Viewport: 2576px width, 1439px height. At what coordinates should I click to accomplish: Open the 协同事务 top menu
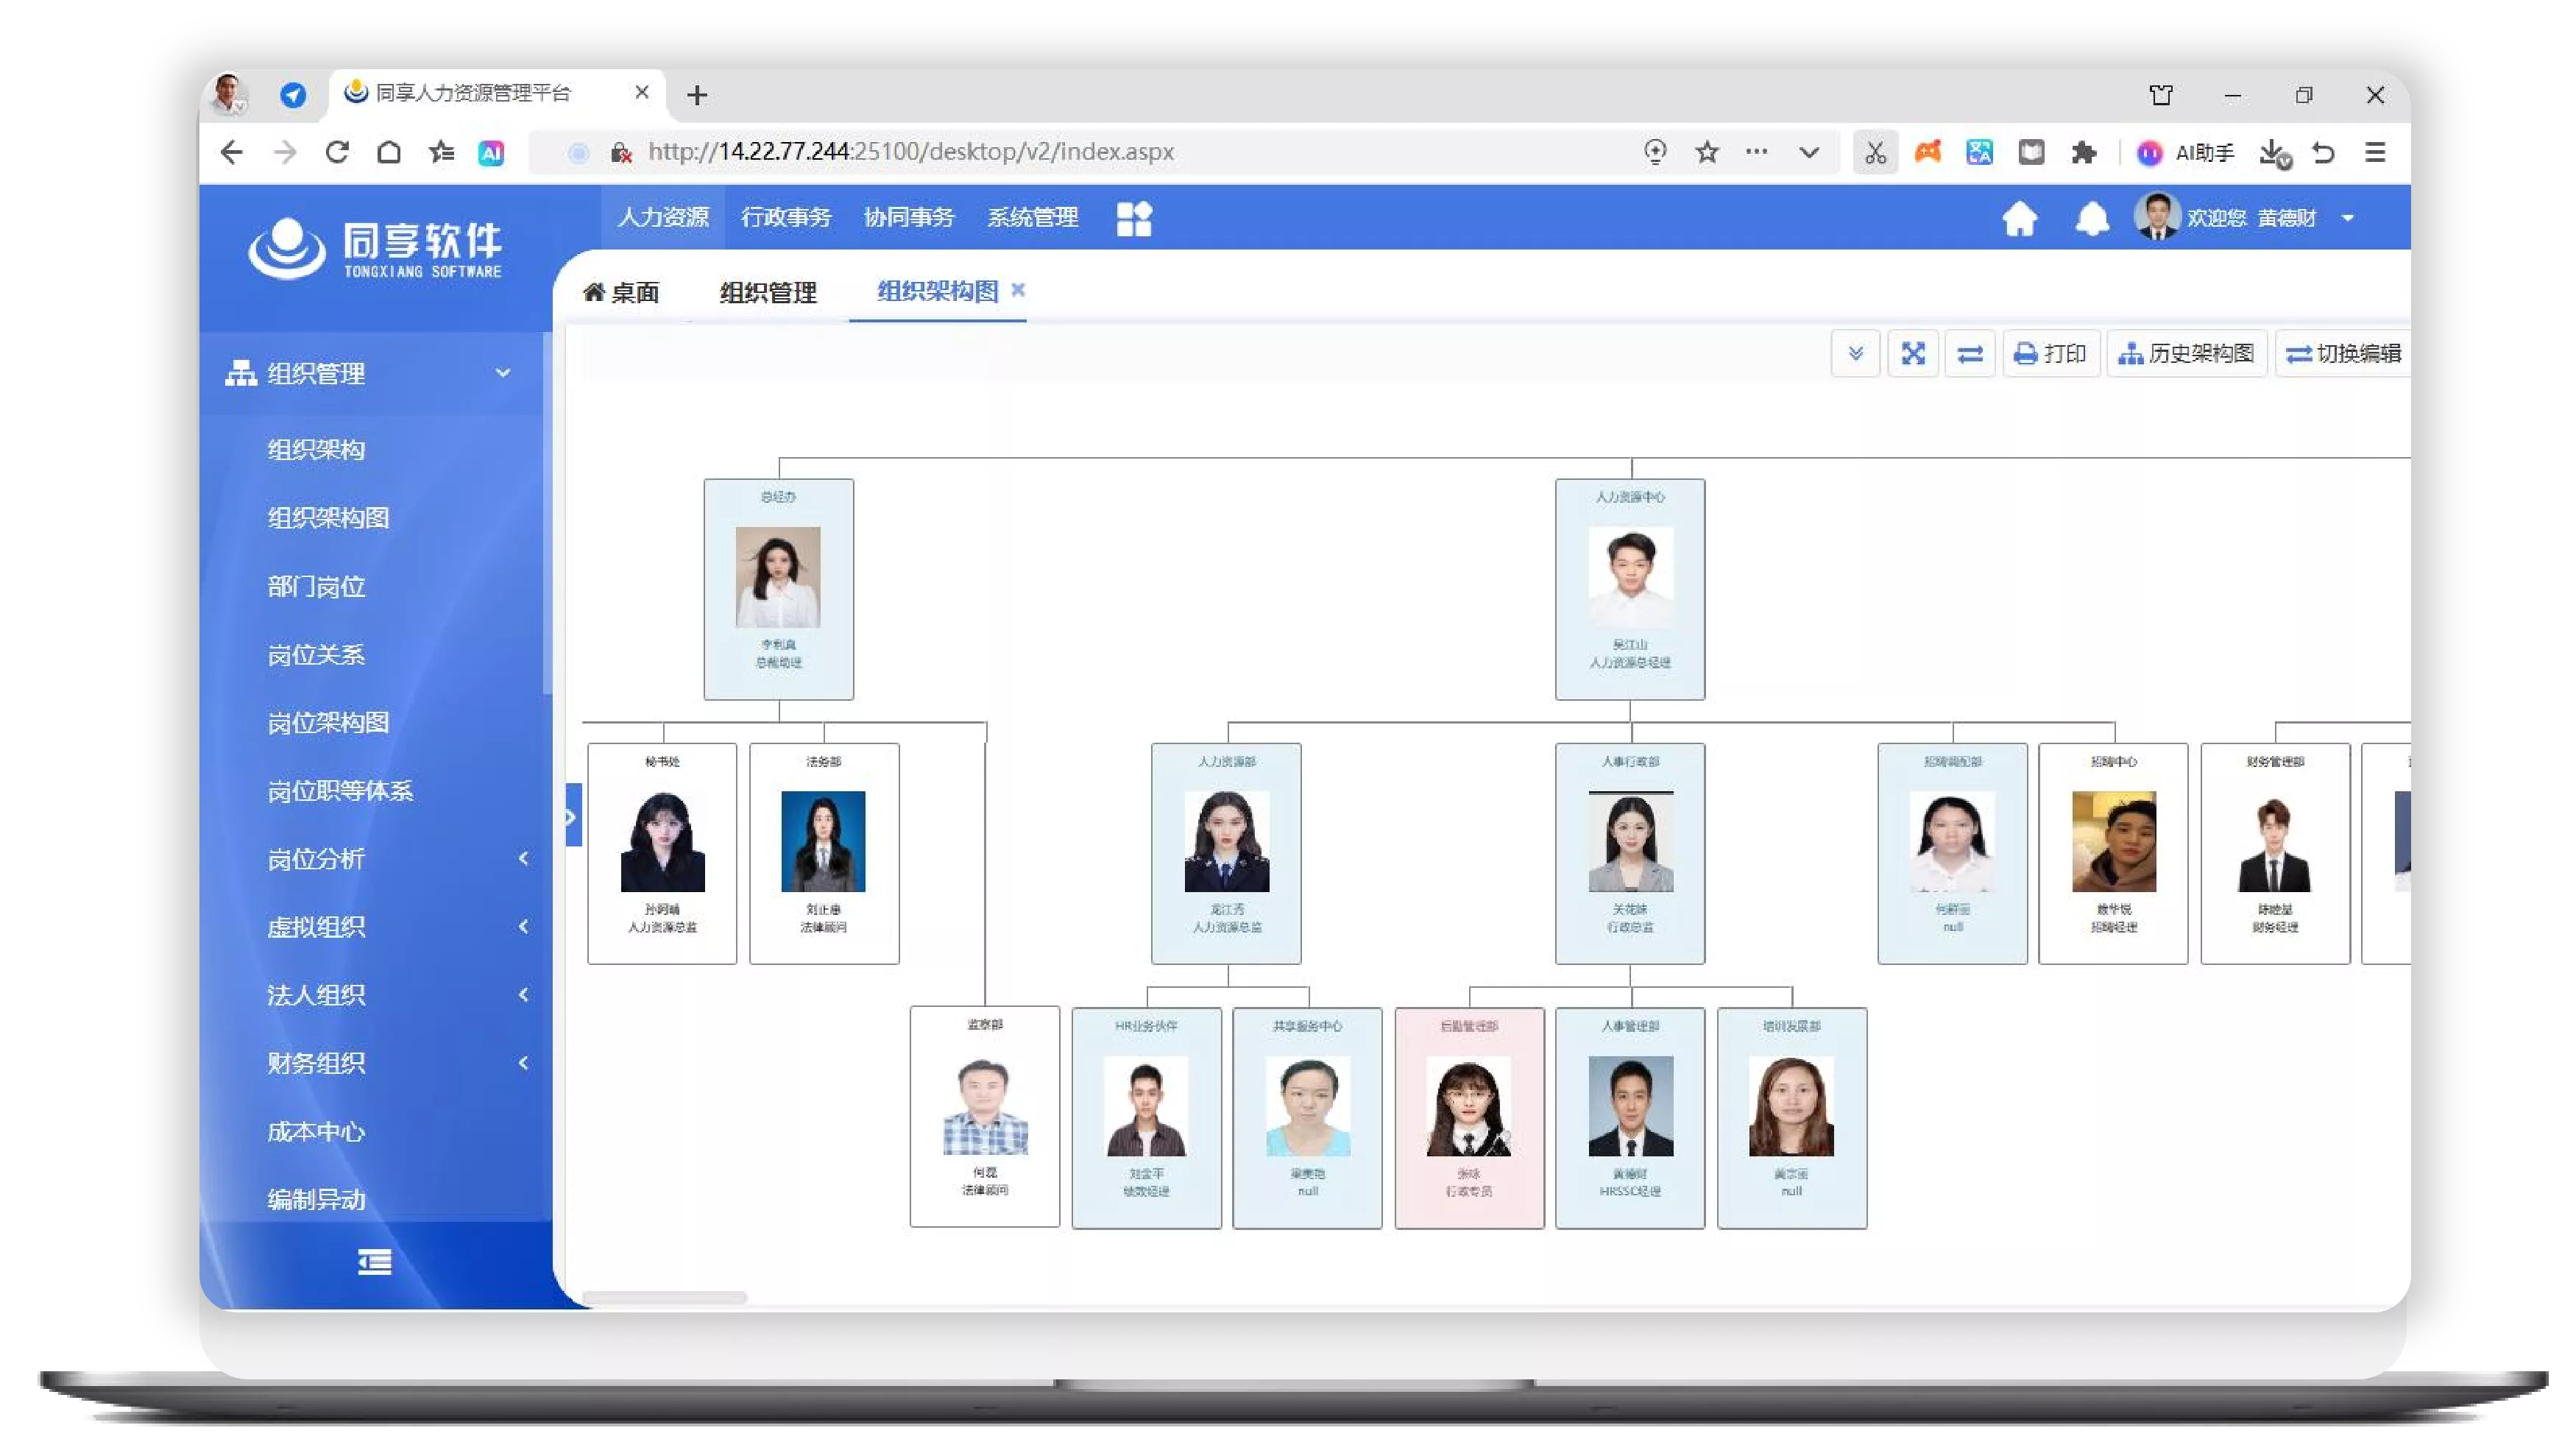[x=909, y=217]
